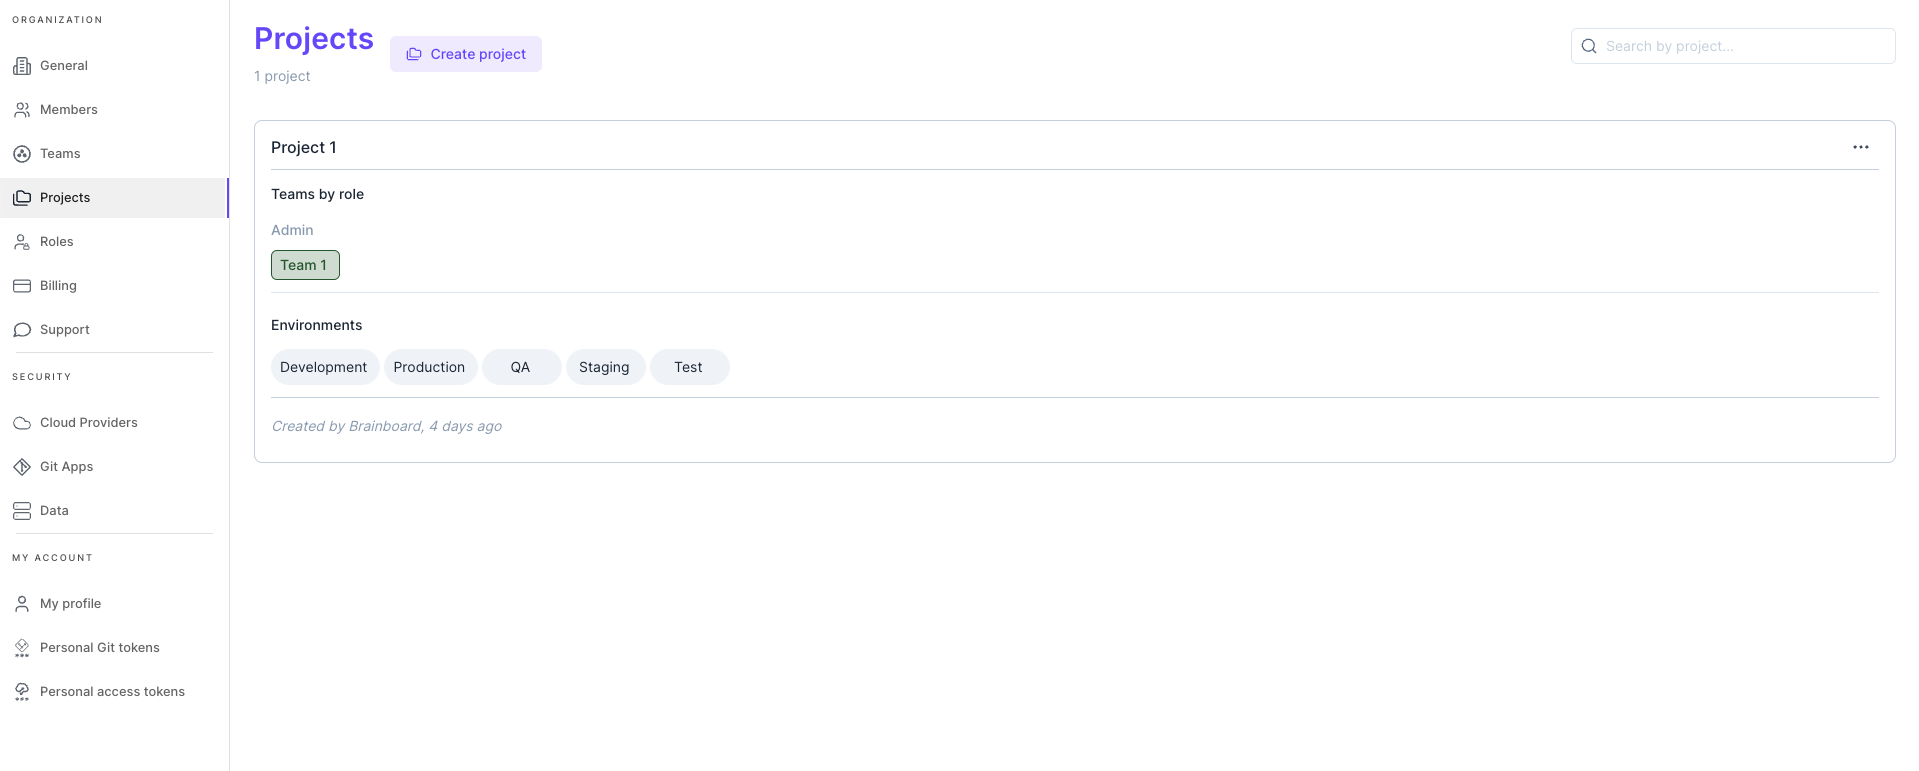Click the Members people icon
This screenshot has height=771, width=1919.
pos(22,110)
